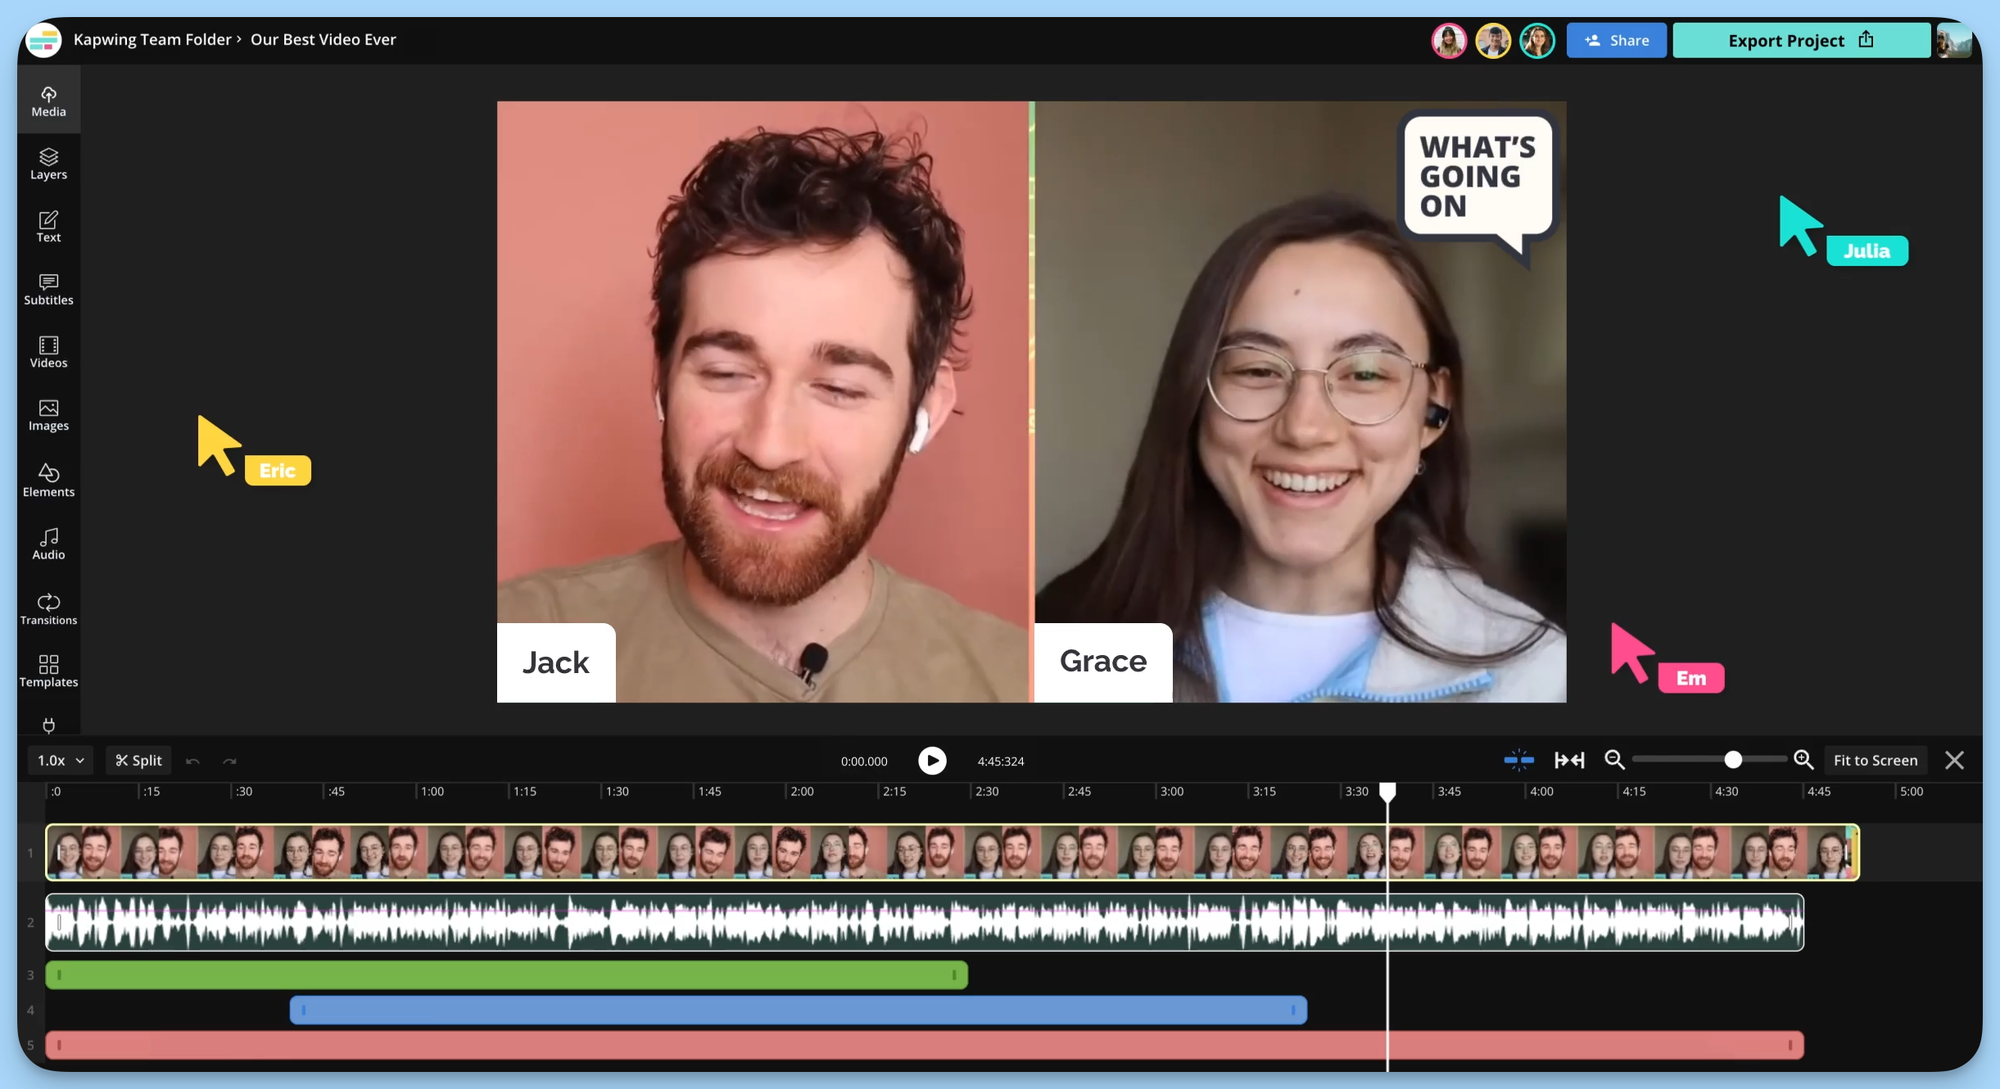Open the Subtitles panel
2000x1089 pixels.
(48, 289)
